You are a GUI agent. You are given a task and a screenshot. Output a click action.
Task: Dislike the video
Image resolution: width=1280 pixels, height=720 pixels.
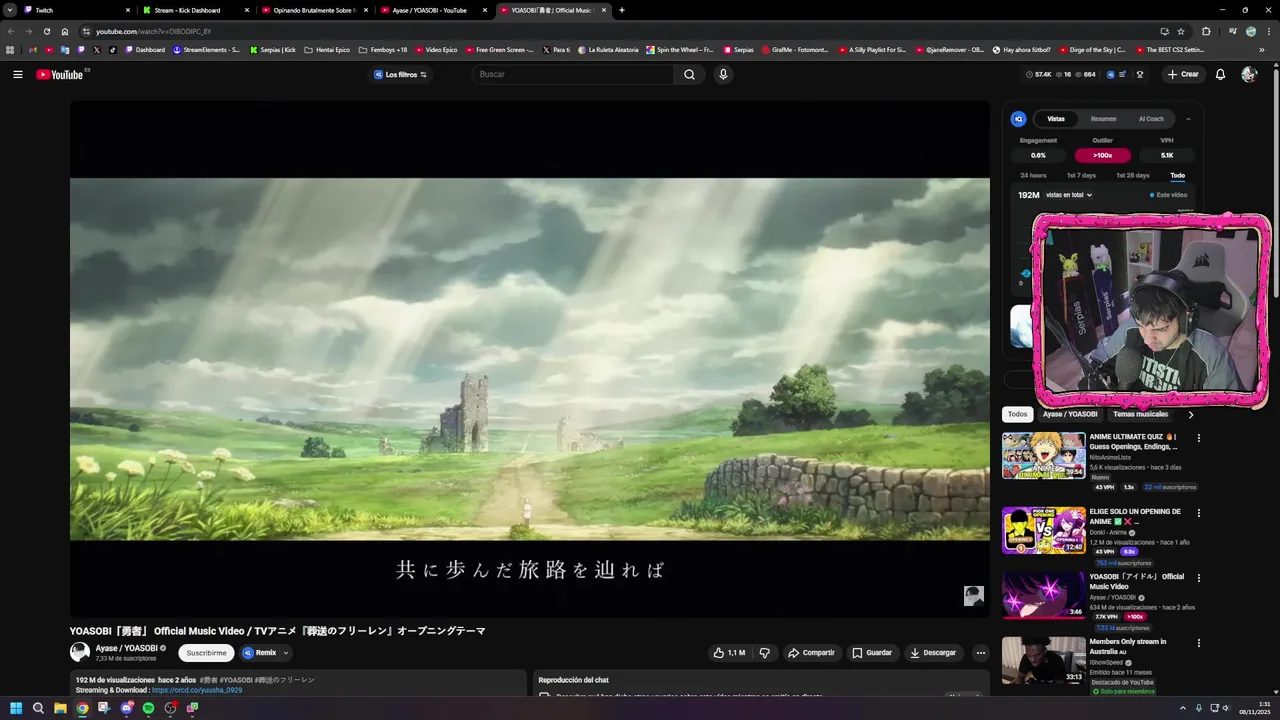[765, 653]
